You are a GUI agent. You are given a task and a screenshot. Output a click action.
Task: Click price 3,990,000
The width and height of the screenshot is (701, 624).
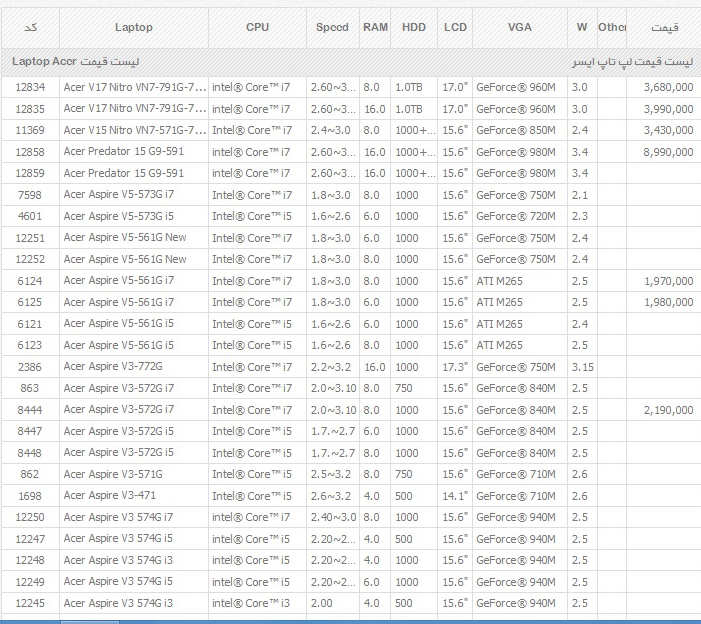click(x=668, y=109)
